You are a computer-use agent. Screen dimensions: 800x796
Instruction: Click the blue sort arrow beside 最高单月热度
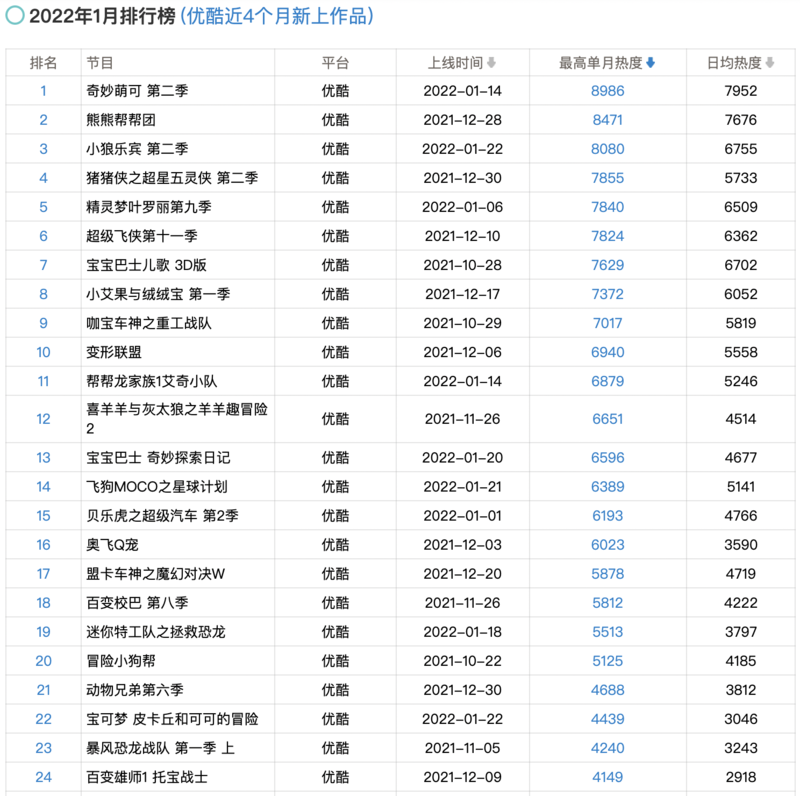coord(651,63)
